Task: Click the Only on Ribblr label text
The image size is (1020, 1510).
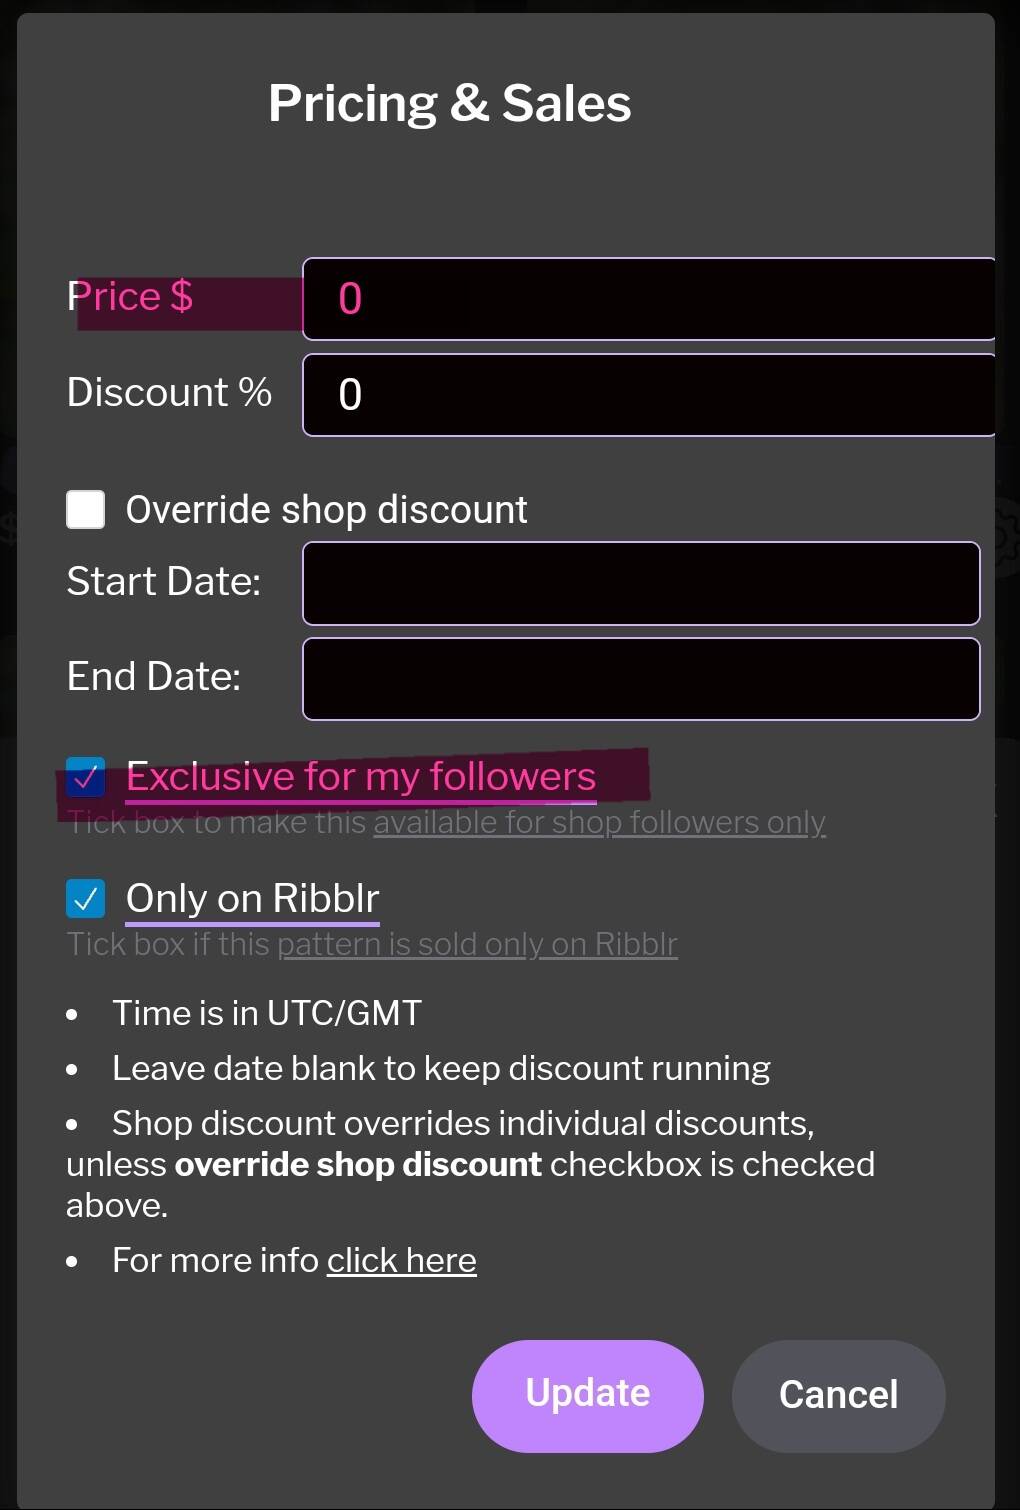Action: click(x=253, y=898)
